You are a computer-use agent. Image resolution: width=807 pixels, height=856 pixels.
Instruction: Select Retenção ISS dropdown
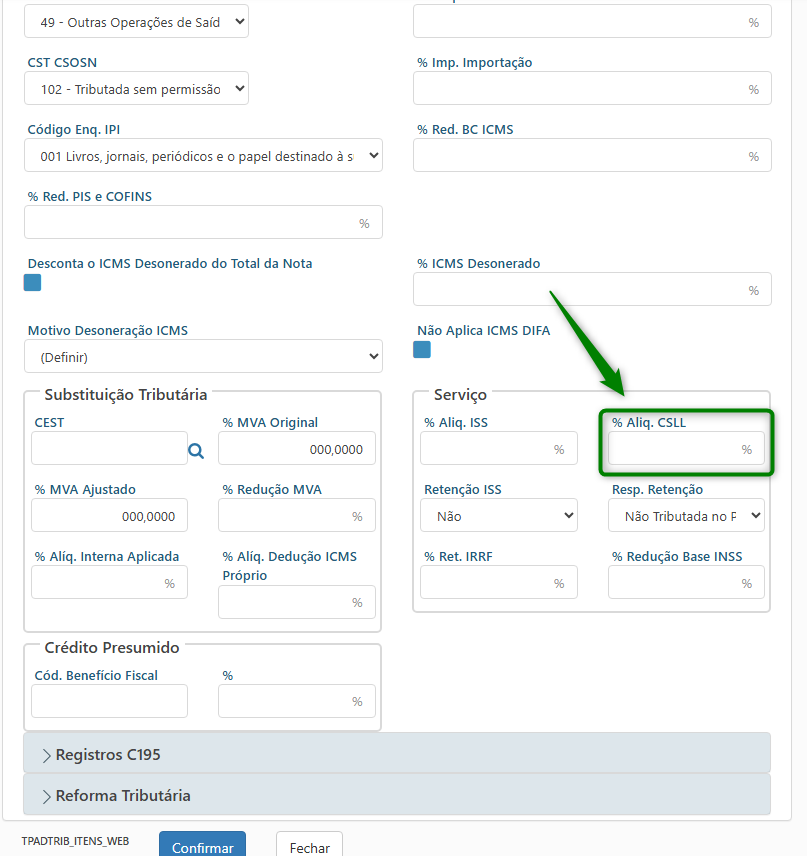[498, 516]
